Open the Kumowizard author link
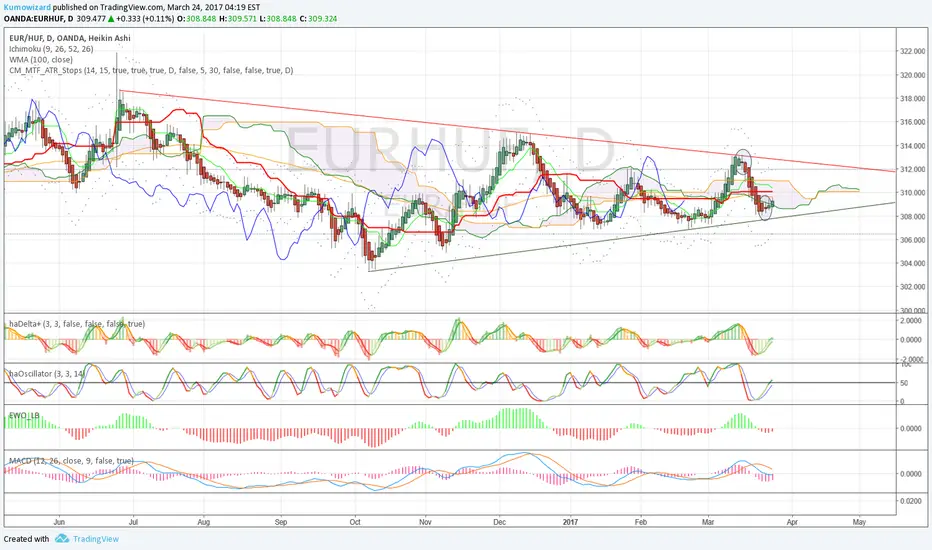 click(x=27, y=8)
